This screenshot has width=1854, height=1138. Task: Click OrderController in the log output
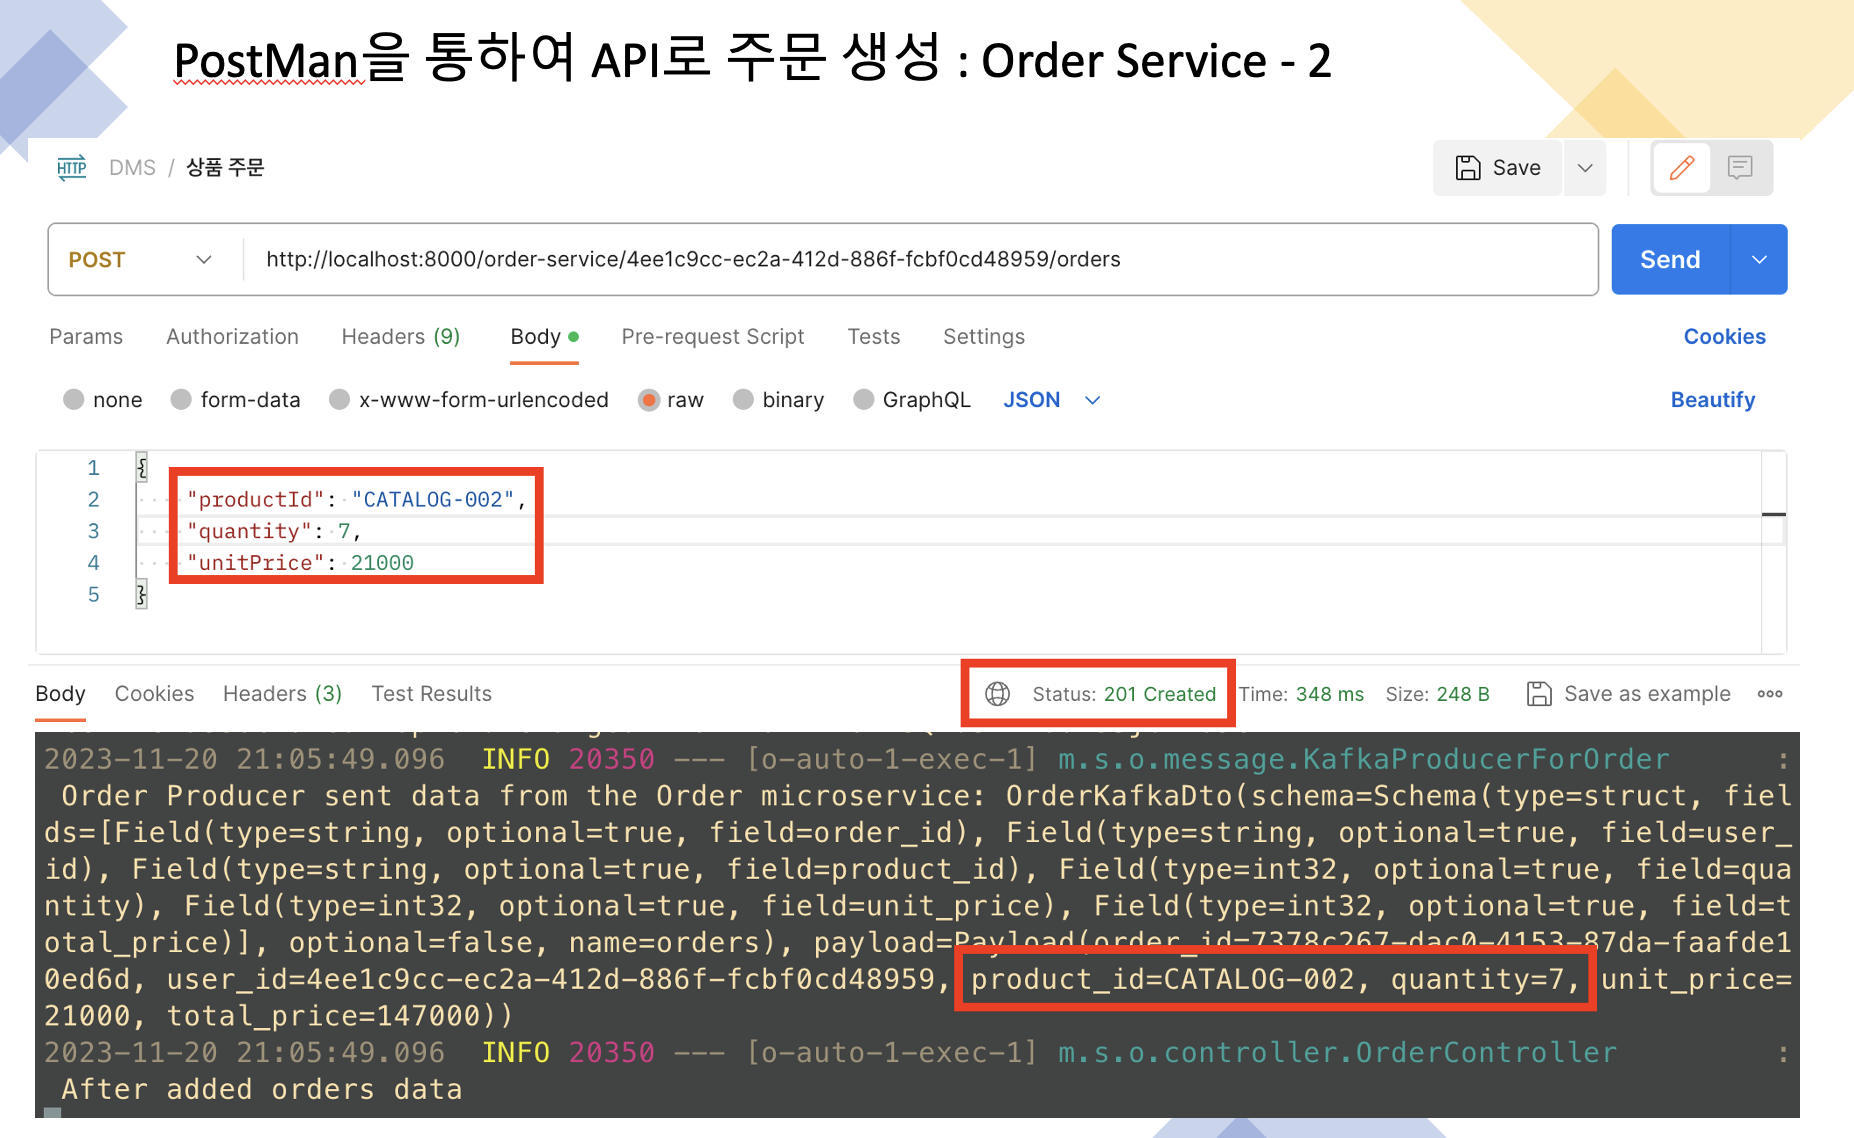click(1486, 1053)
